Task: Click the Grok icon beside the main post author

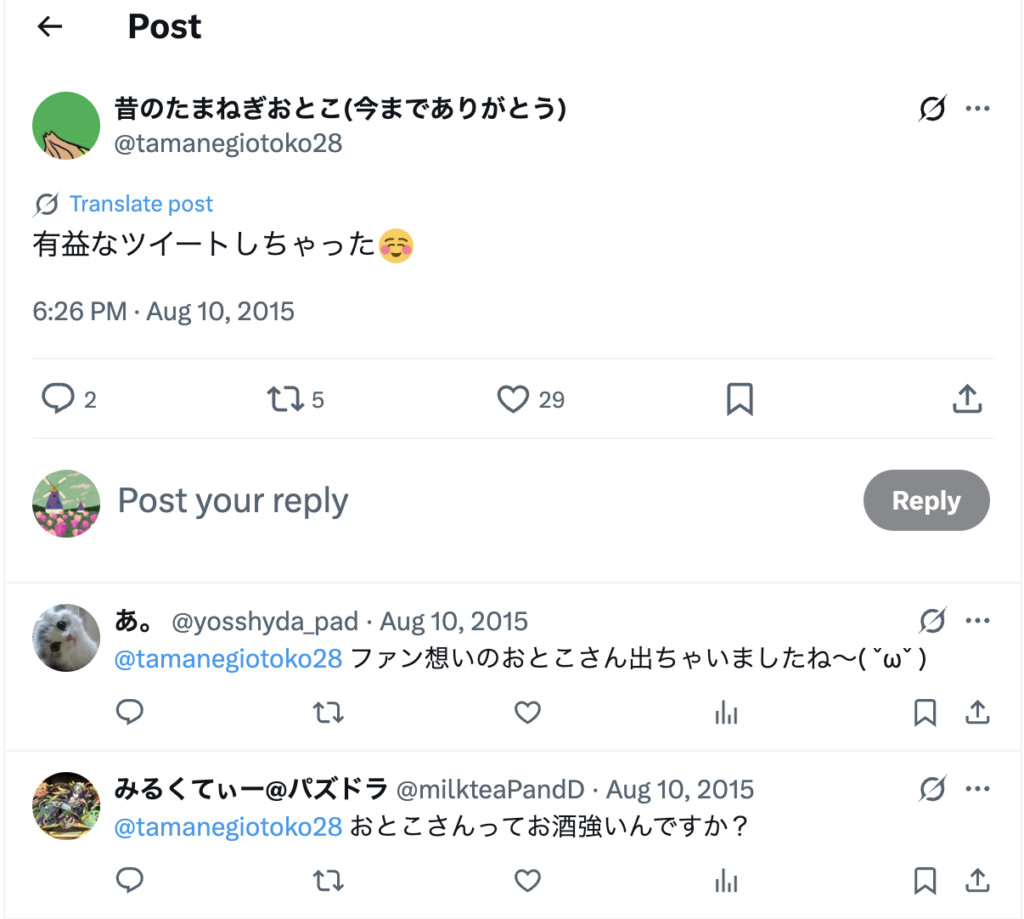Action: pos(931,109)
